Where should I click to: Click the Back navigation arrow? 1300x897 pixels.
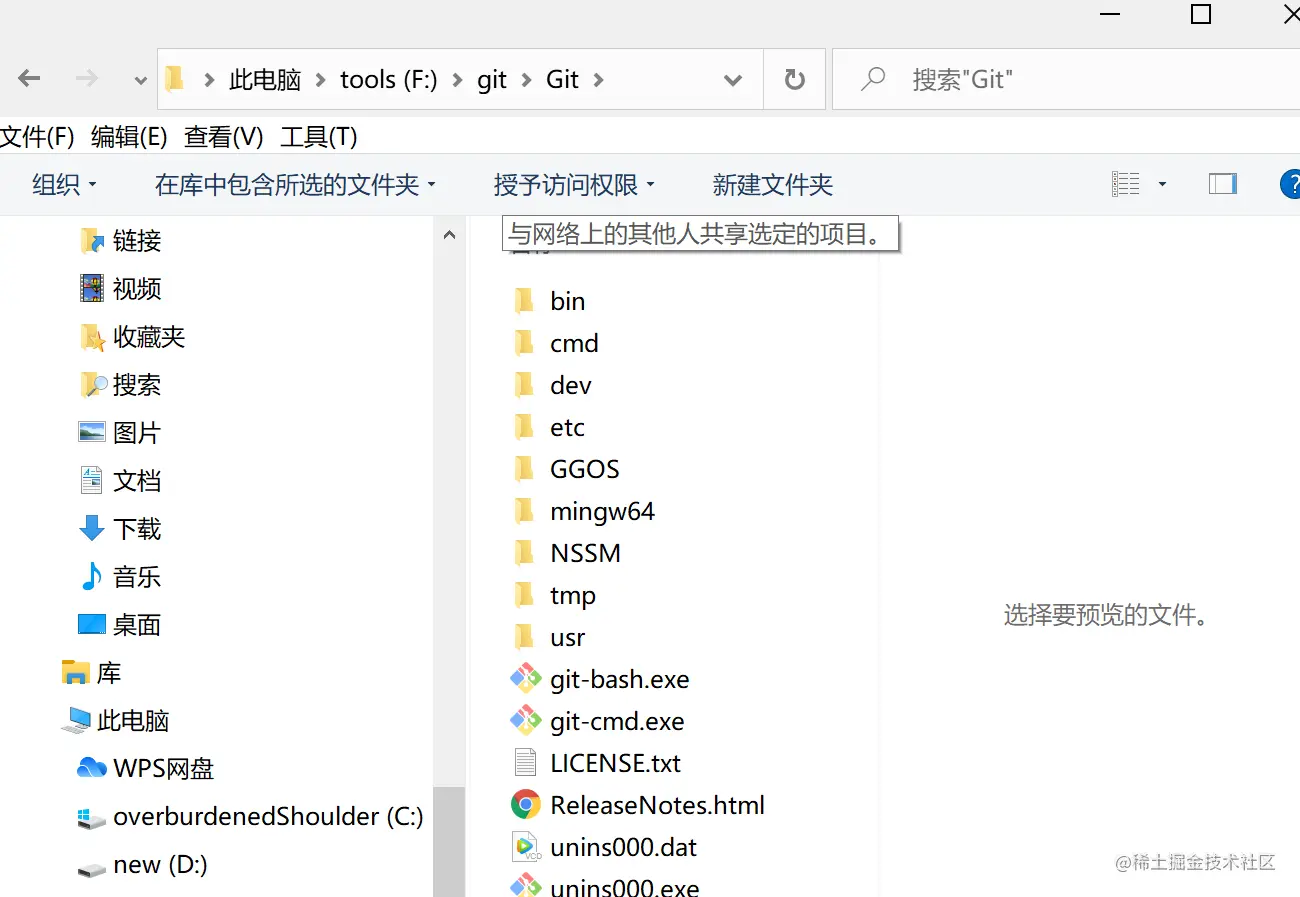coord(29,79)
